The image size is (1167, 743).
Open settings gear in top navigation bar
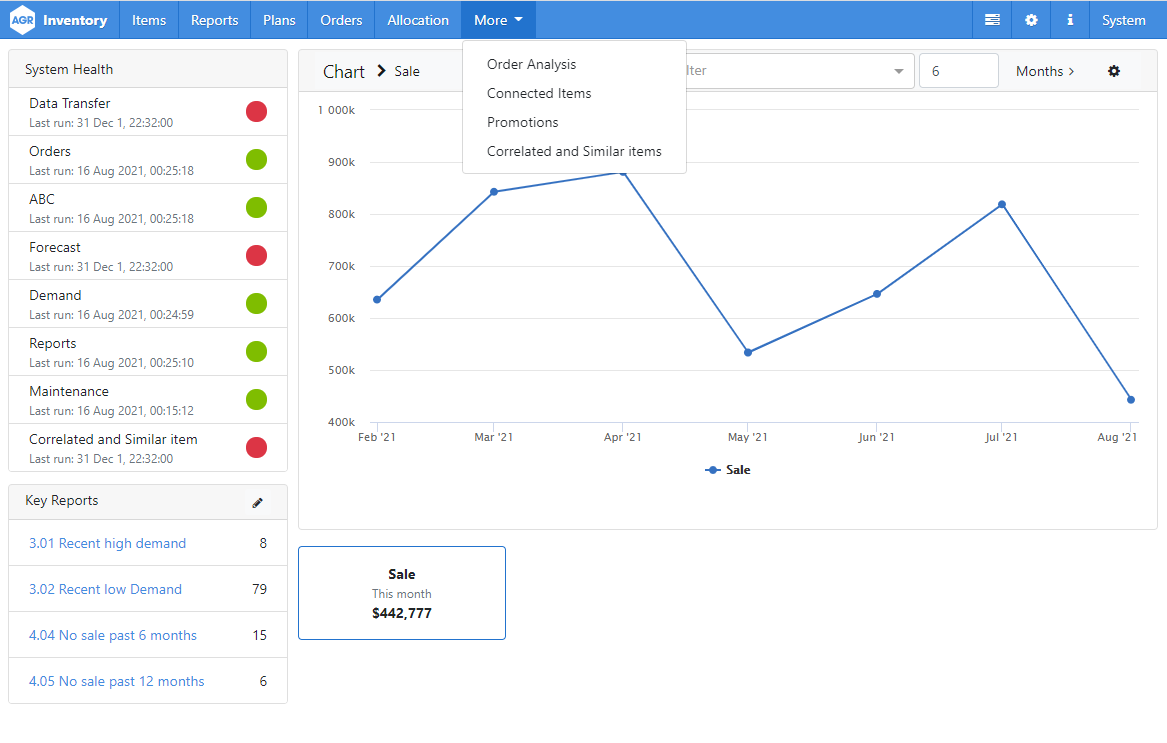[1031, 20]
